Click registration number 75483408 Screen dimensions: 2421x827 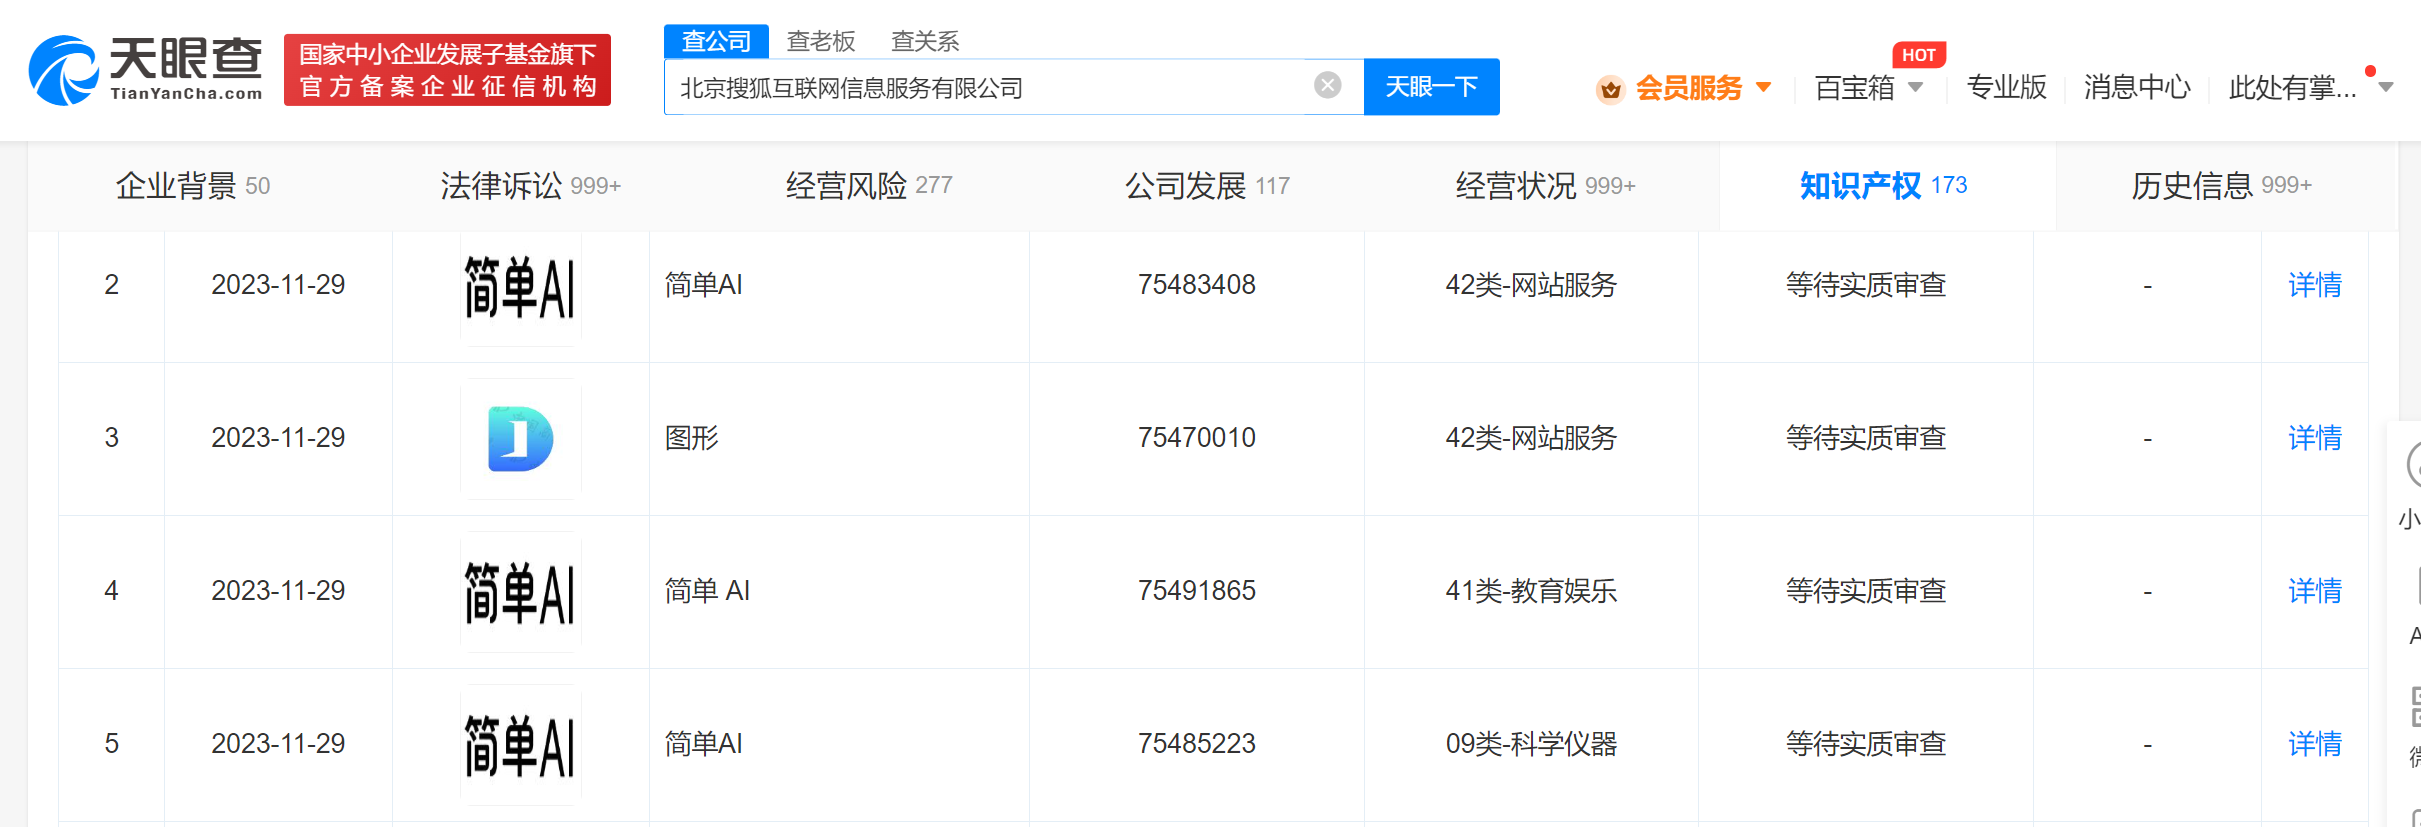pos(1196,285)
